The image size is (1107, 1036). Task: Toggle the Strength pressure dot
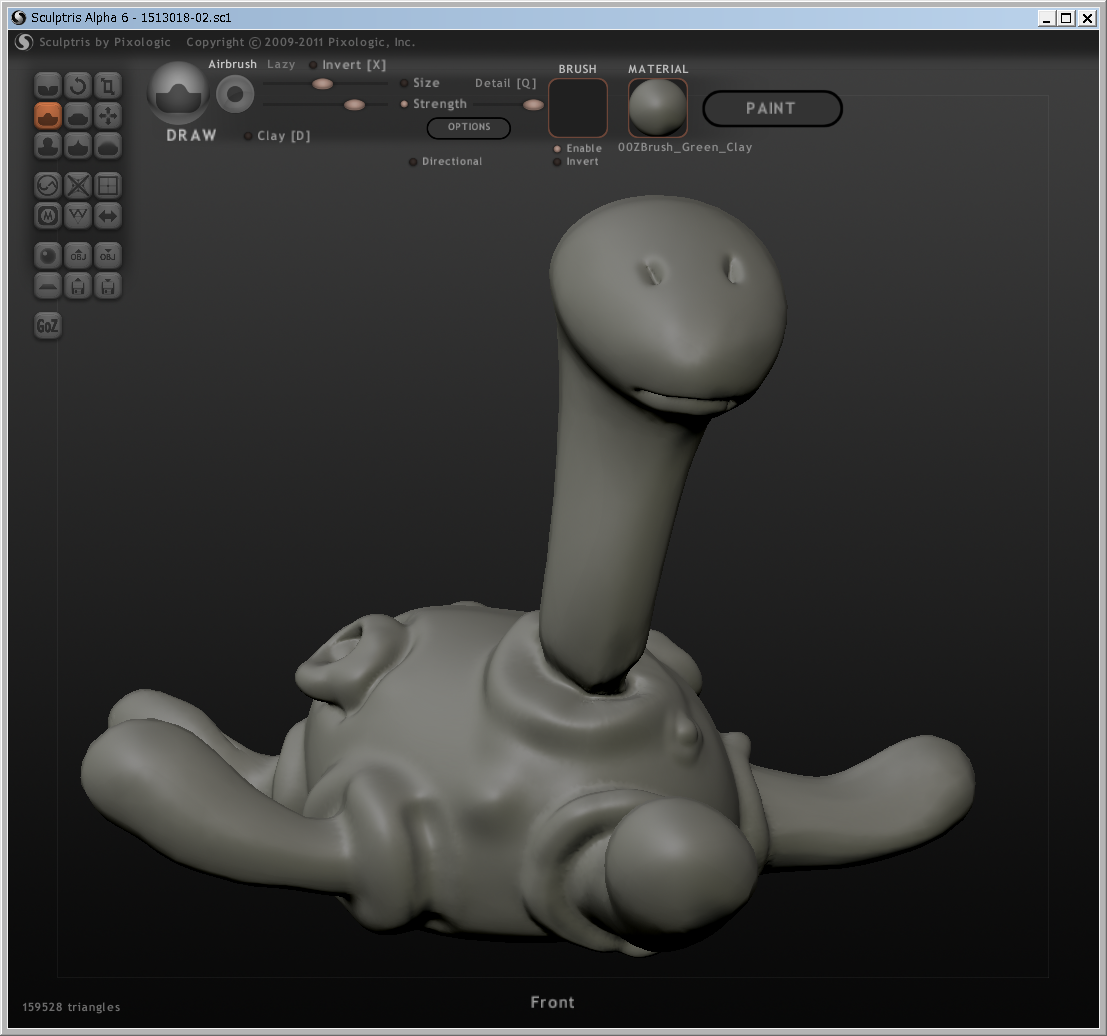coord(404,104)
